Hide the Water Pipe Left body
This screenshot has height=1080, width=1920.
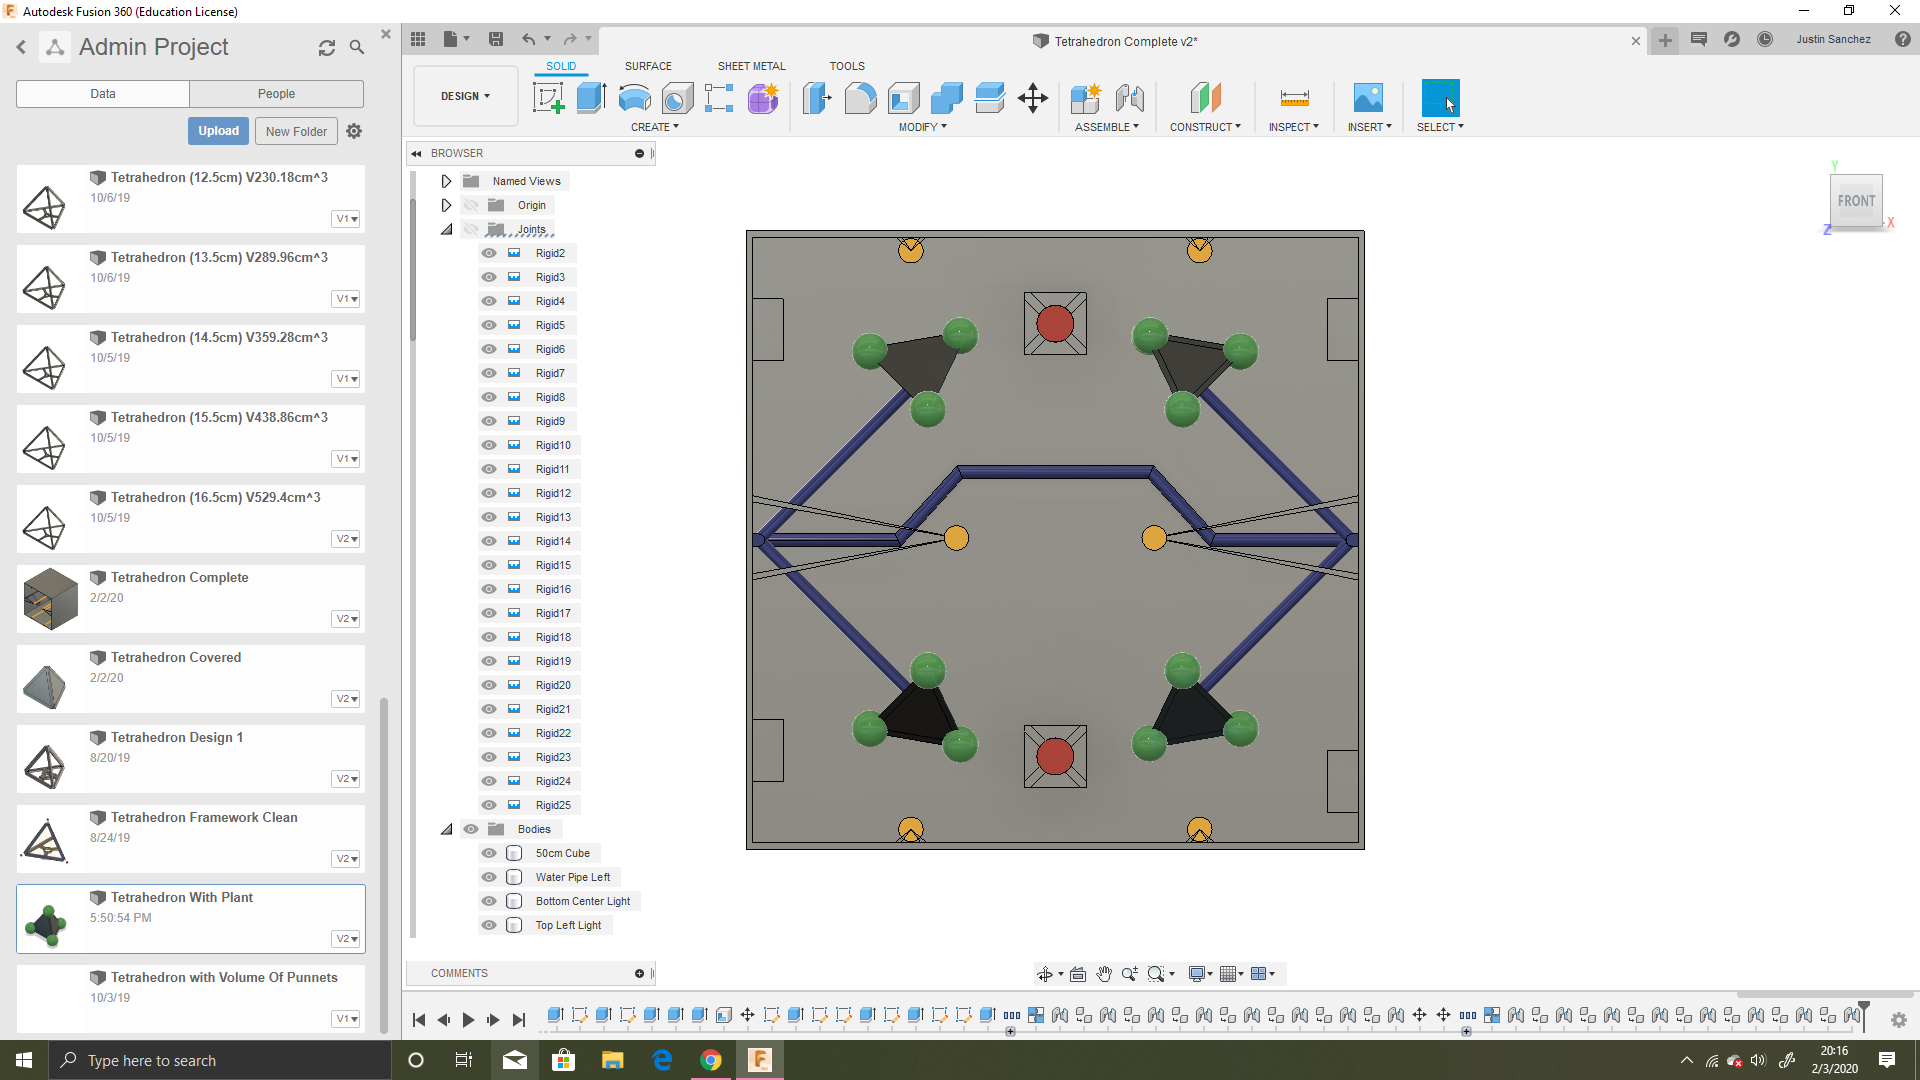(489, 877)
